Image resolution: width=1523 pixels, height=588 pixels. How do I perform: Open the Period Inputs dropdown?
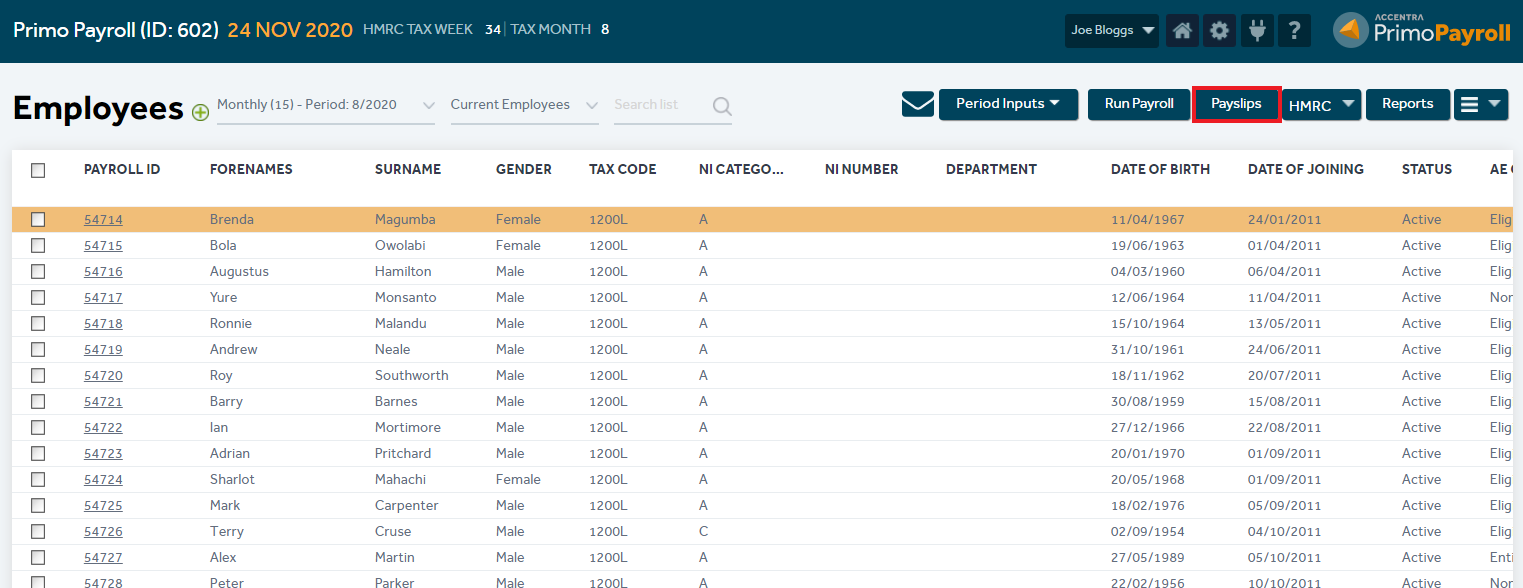(1008, 103)
